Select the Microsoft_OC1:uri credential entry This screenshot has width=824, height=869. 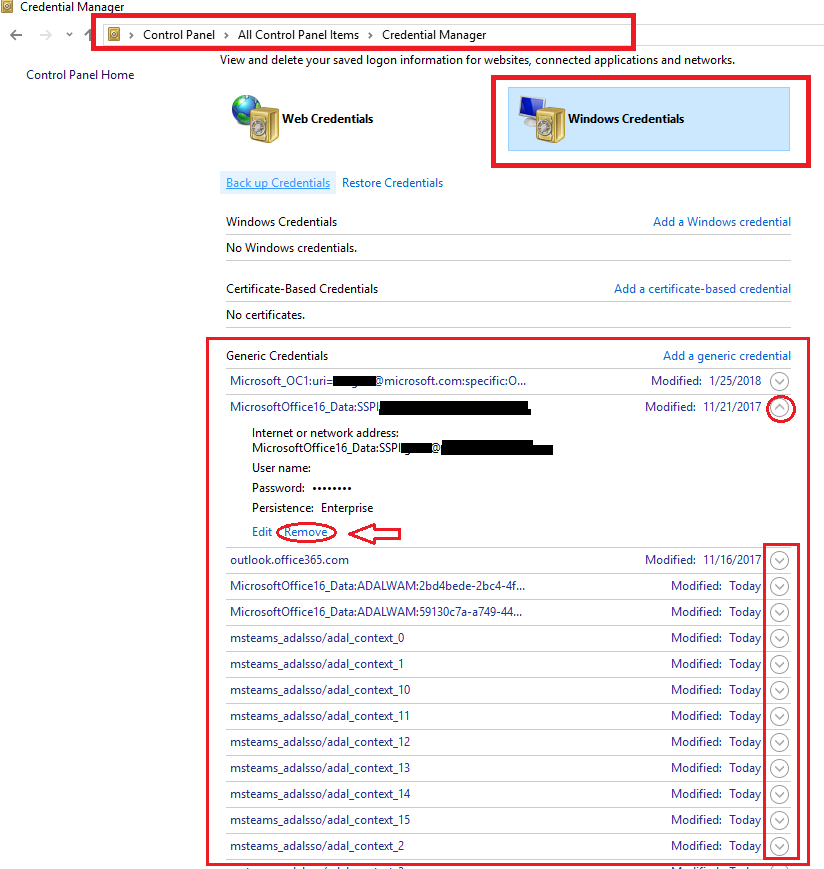click(378, 381)
